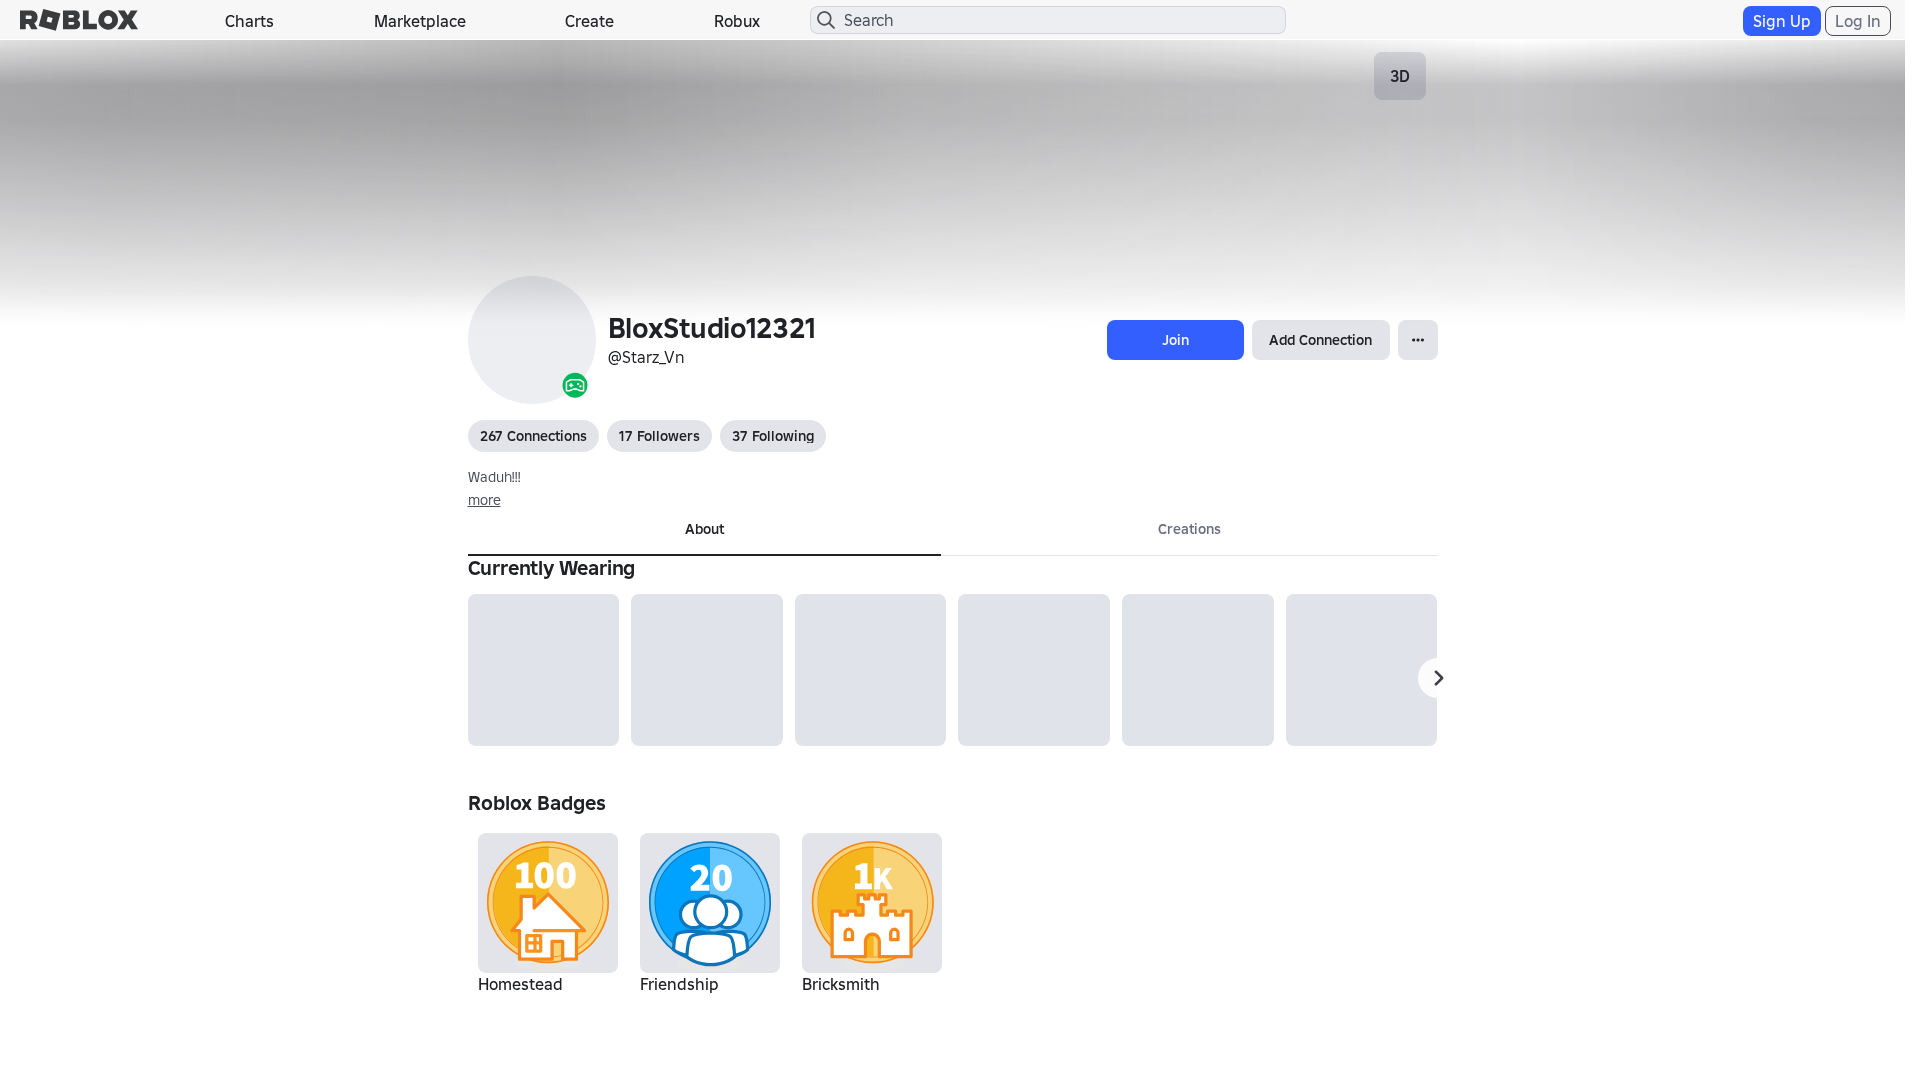Click the Bricksmith badge label

pos(841,984)
